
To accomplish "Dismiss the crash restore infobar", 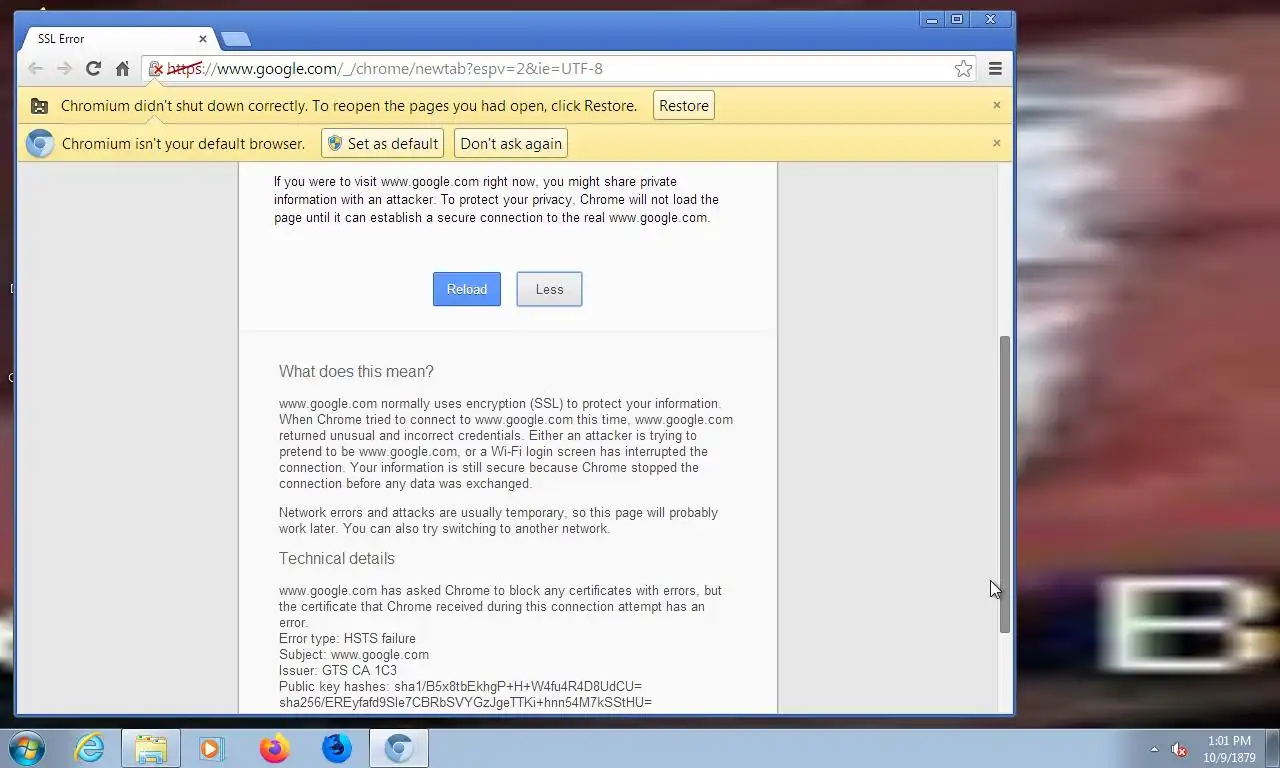I will pos(996,105).
